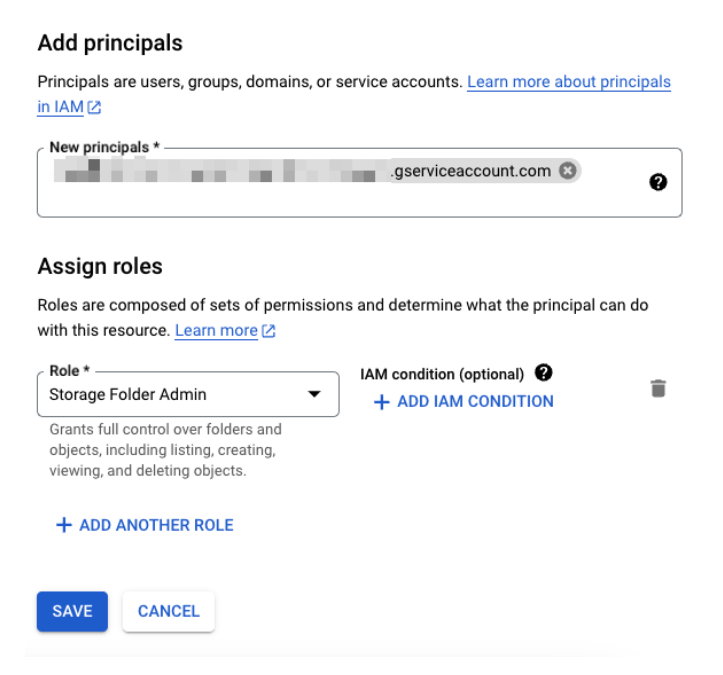Click the CANCEL button

pyautogui.click(x=168, y=611)
